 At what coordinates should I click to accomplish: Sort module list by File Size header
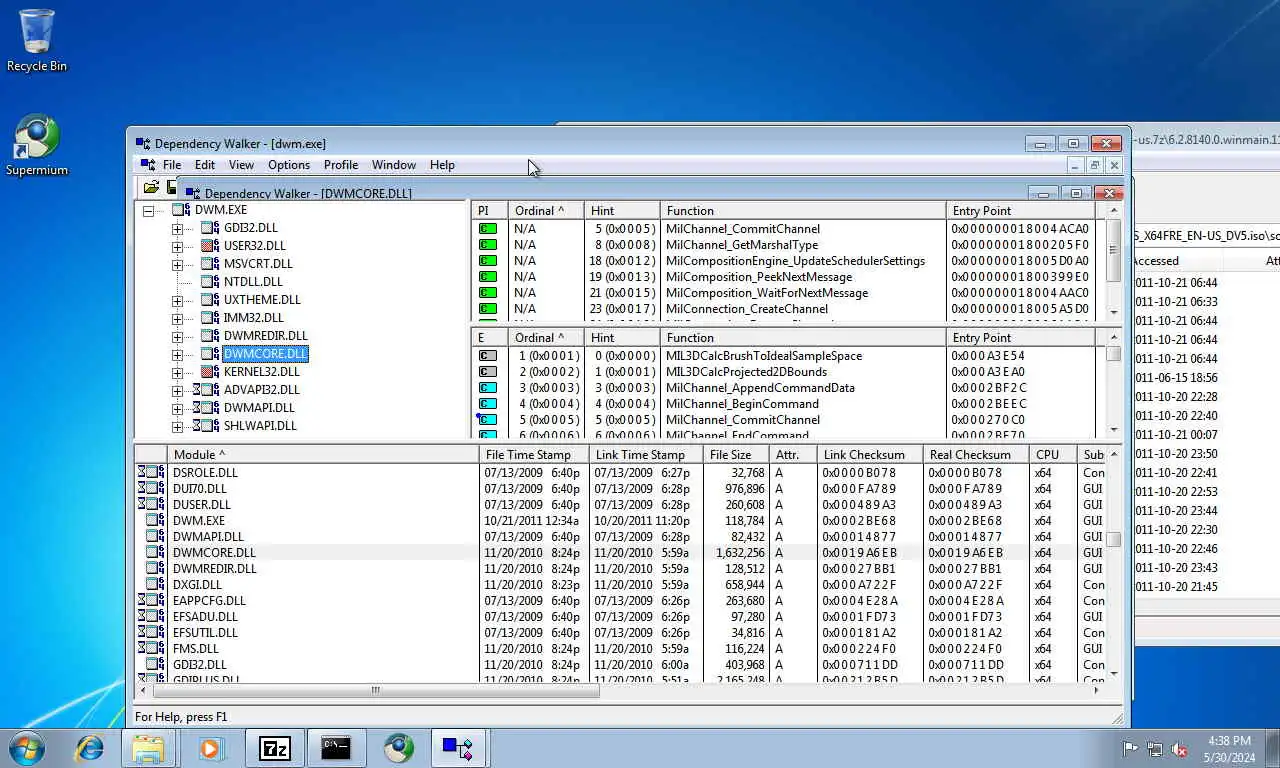pos(734,455)
